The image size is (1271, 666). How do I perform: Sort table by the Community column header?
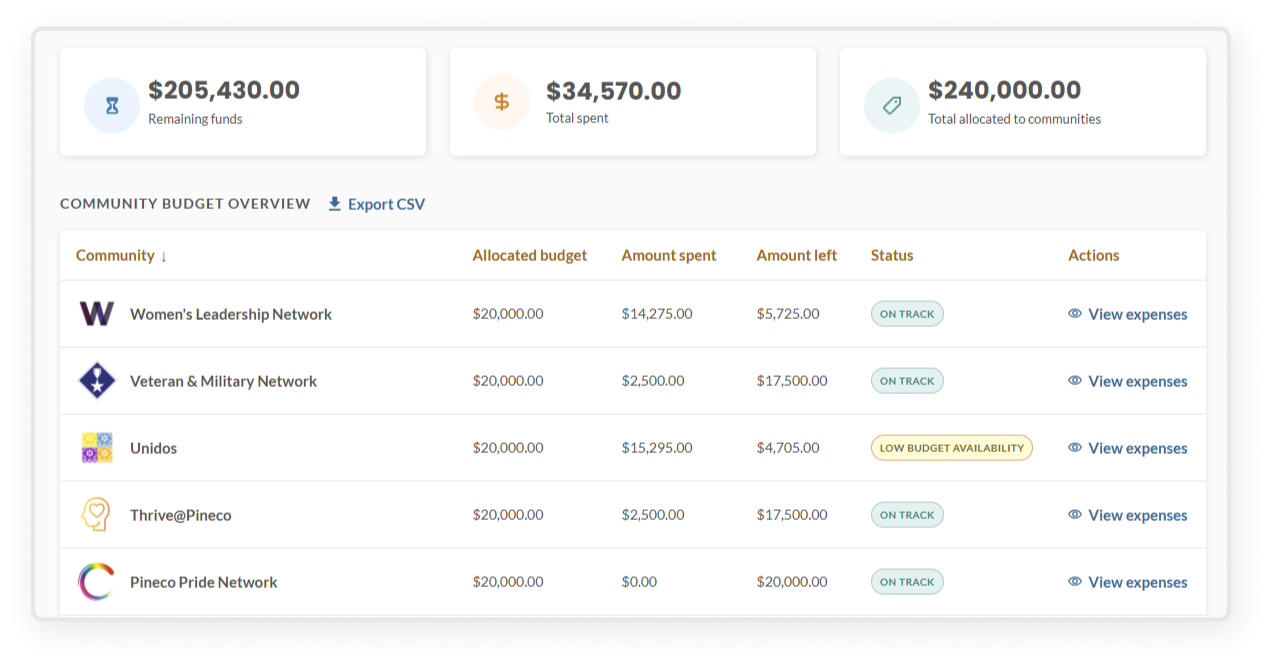[122, 255]
